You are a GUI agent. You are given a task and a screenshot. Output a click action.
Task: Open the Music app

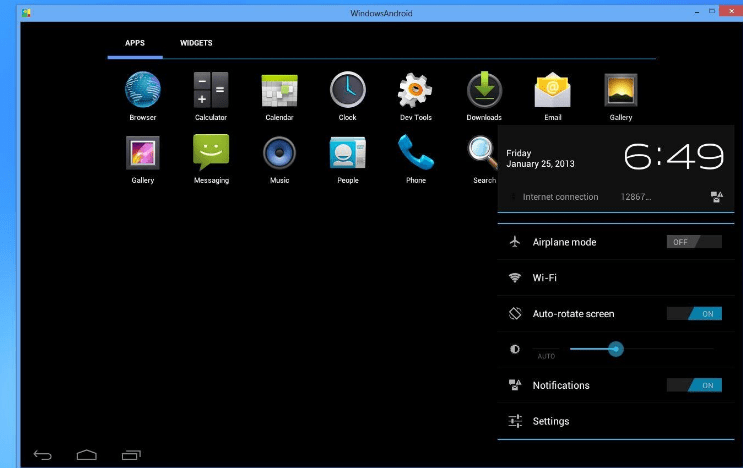pos(279,153)
